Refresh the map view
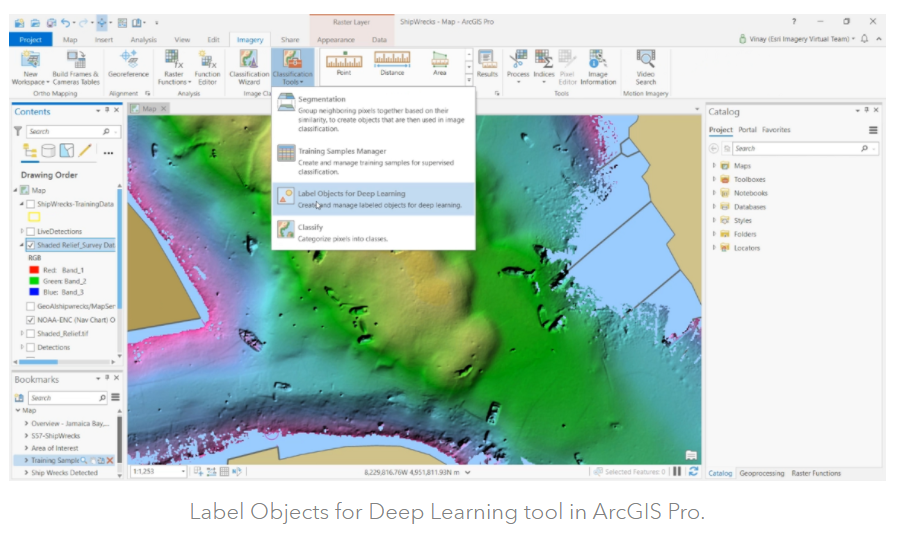Image resolution: width=901 pixels, height=539 pixels. coord(694,472)
